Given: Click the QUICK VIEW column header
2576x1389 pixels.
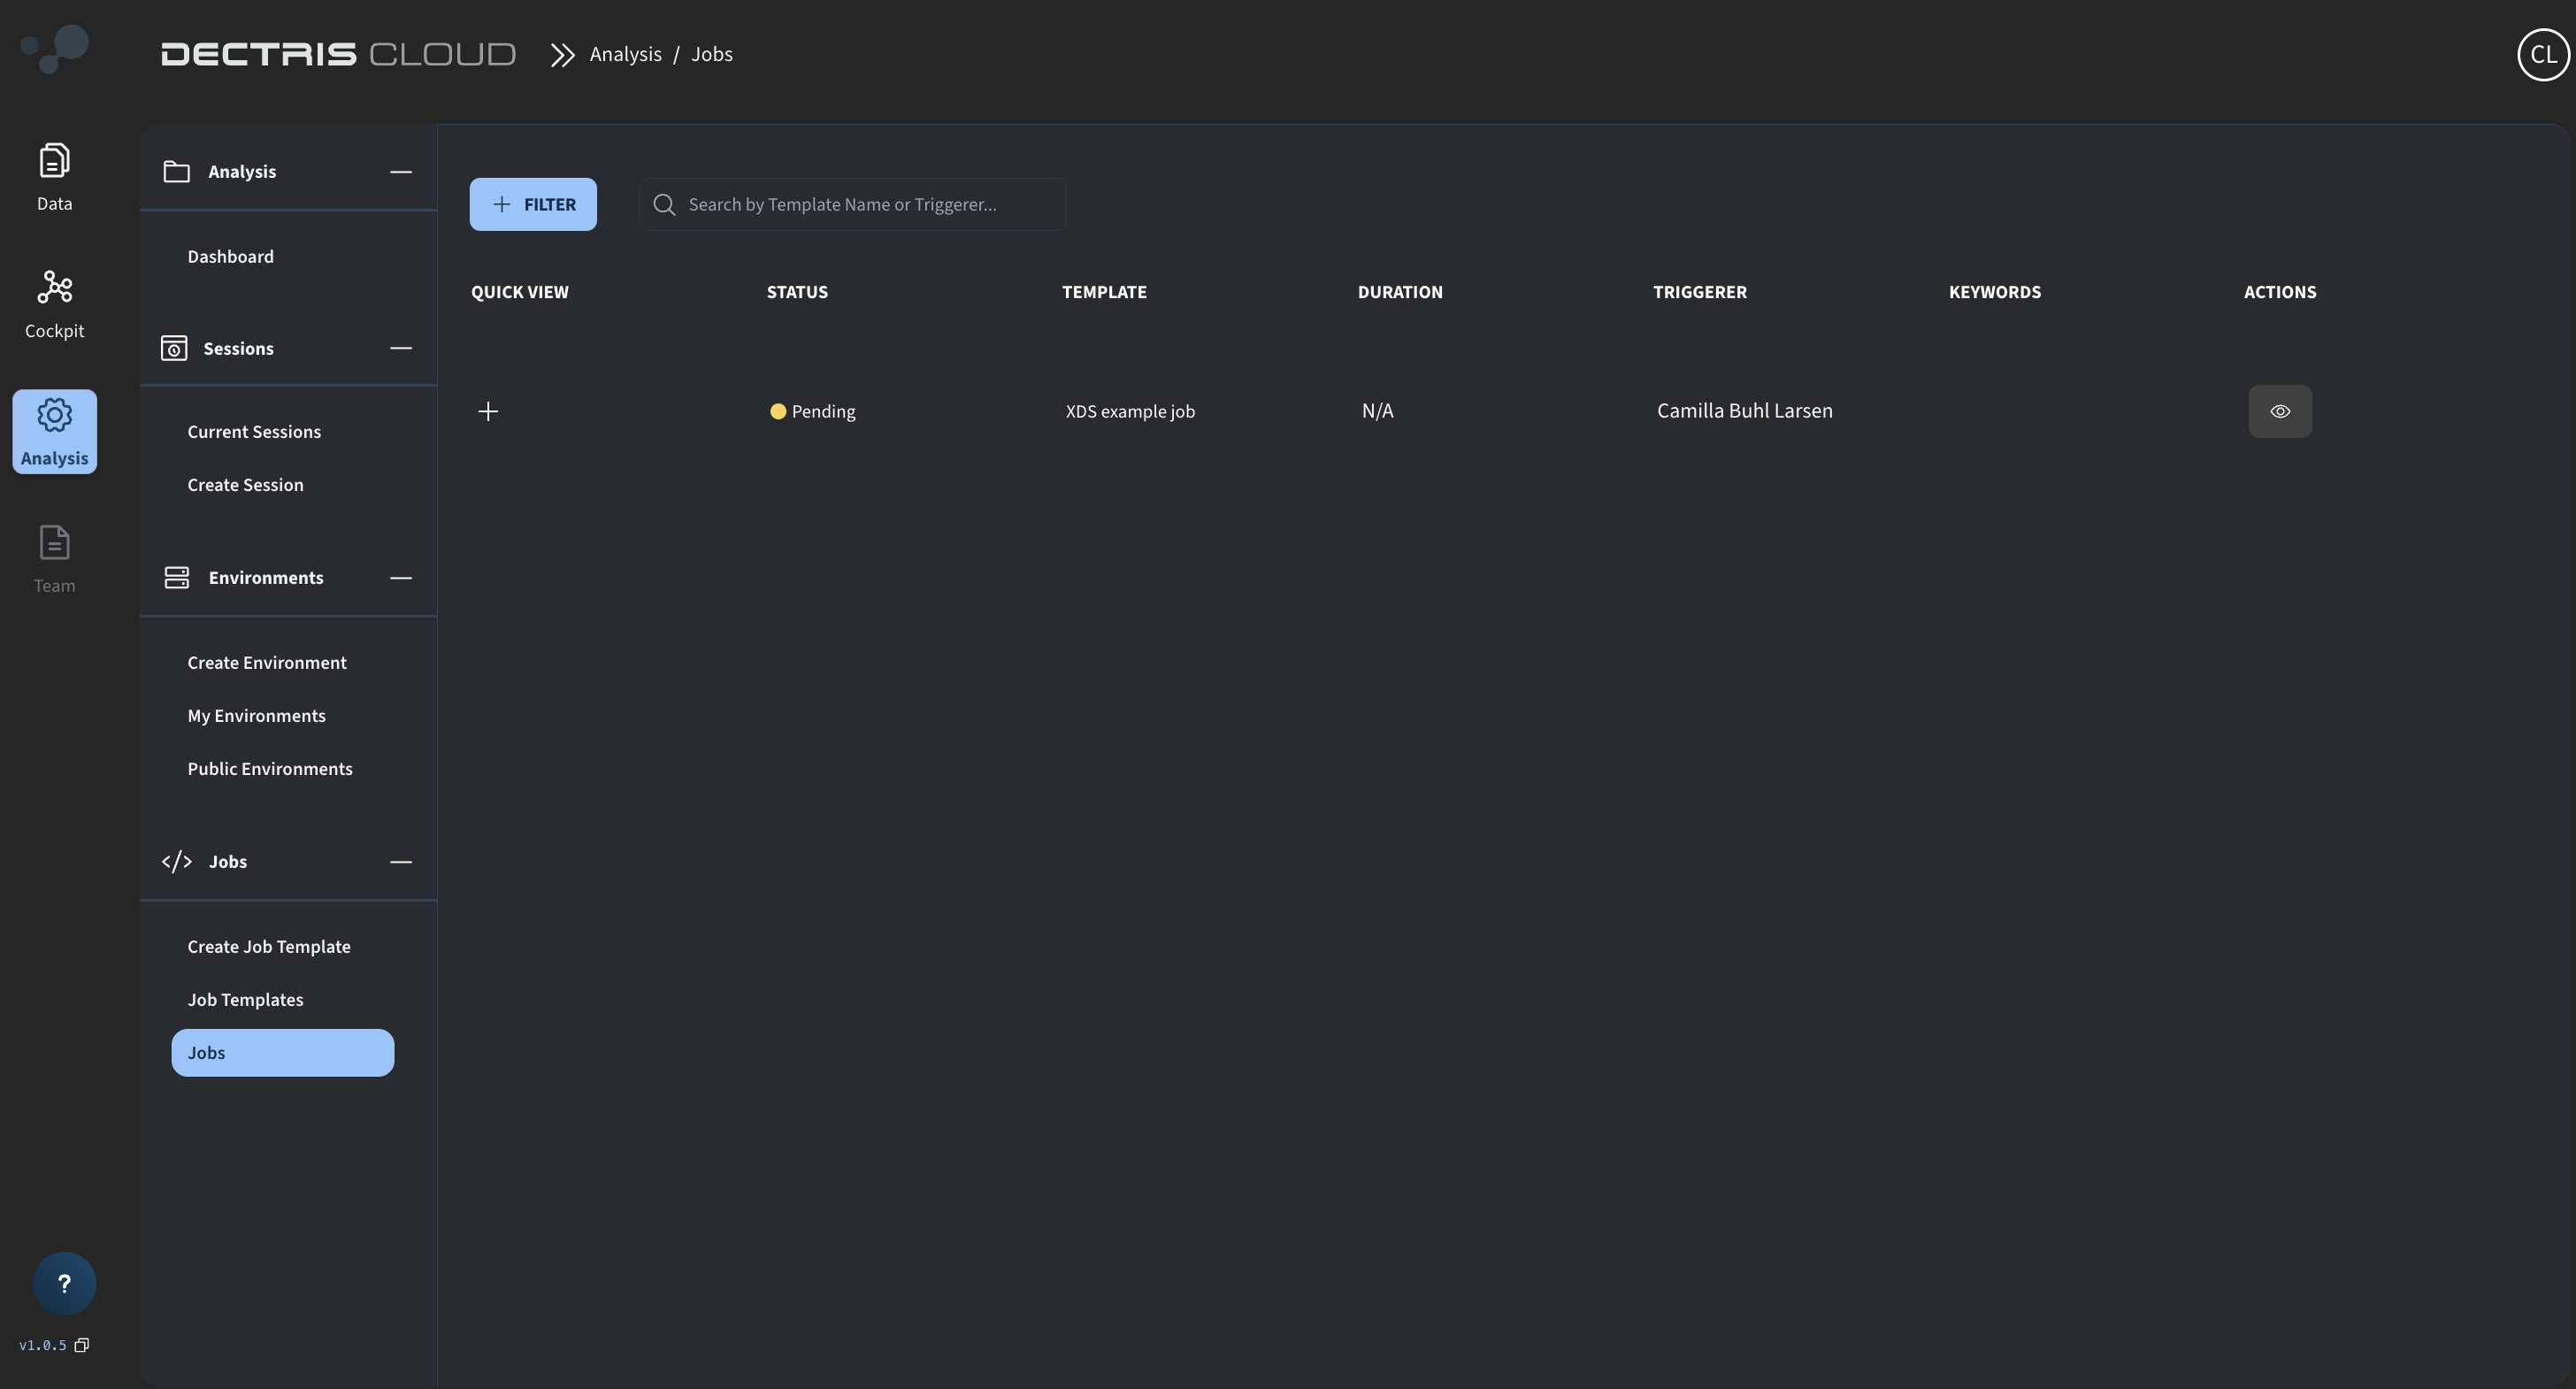Looking at the screenshot, I should 519,292.
